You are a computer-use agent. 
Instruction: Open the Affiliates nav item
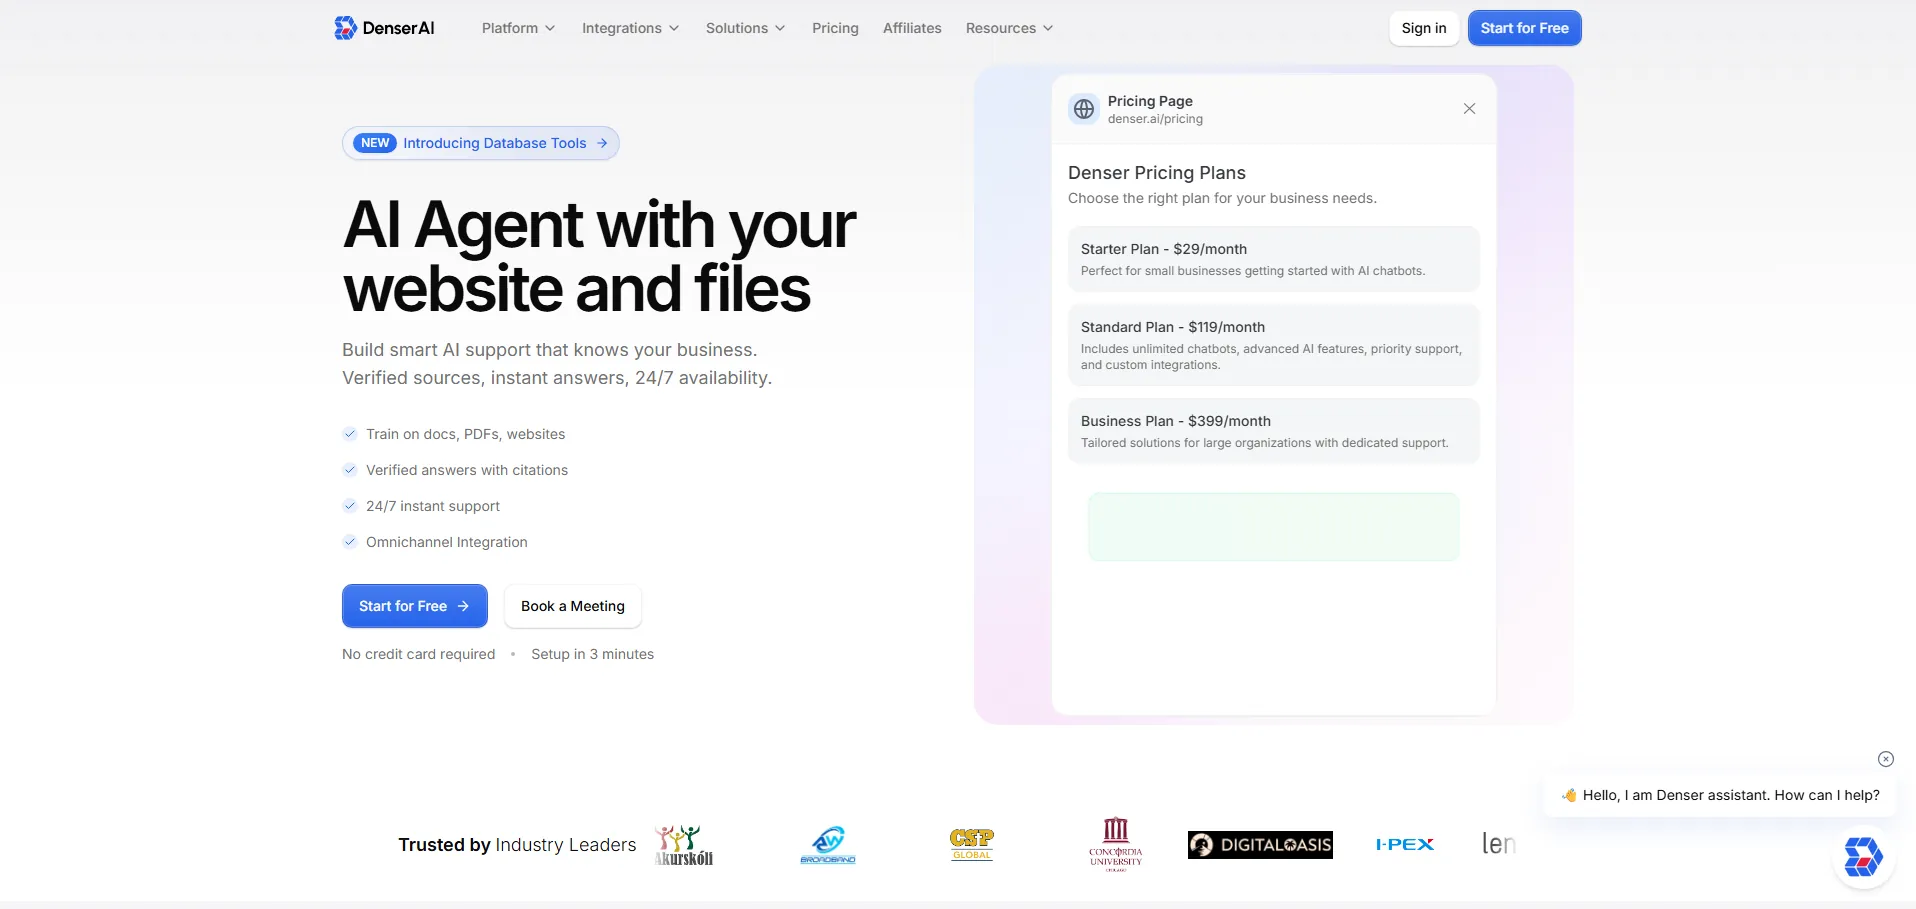pos(912,28)
